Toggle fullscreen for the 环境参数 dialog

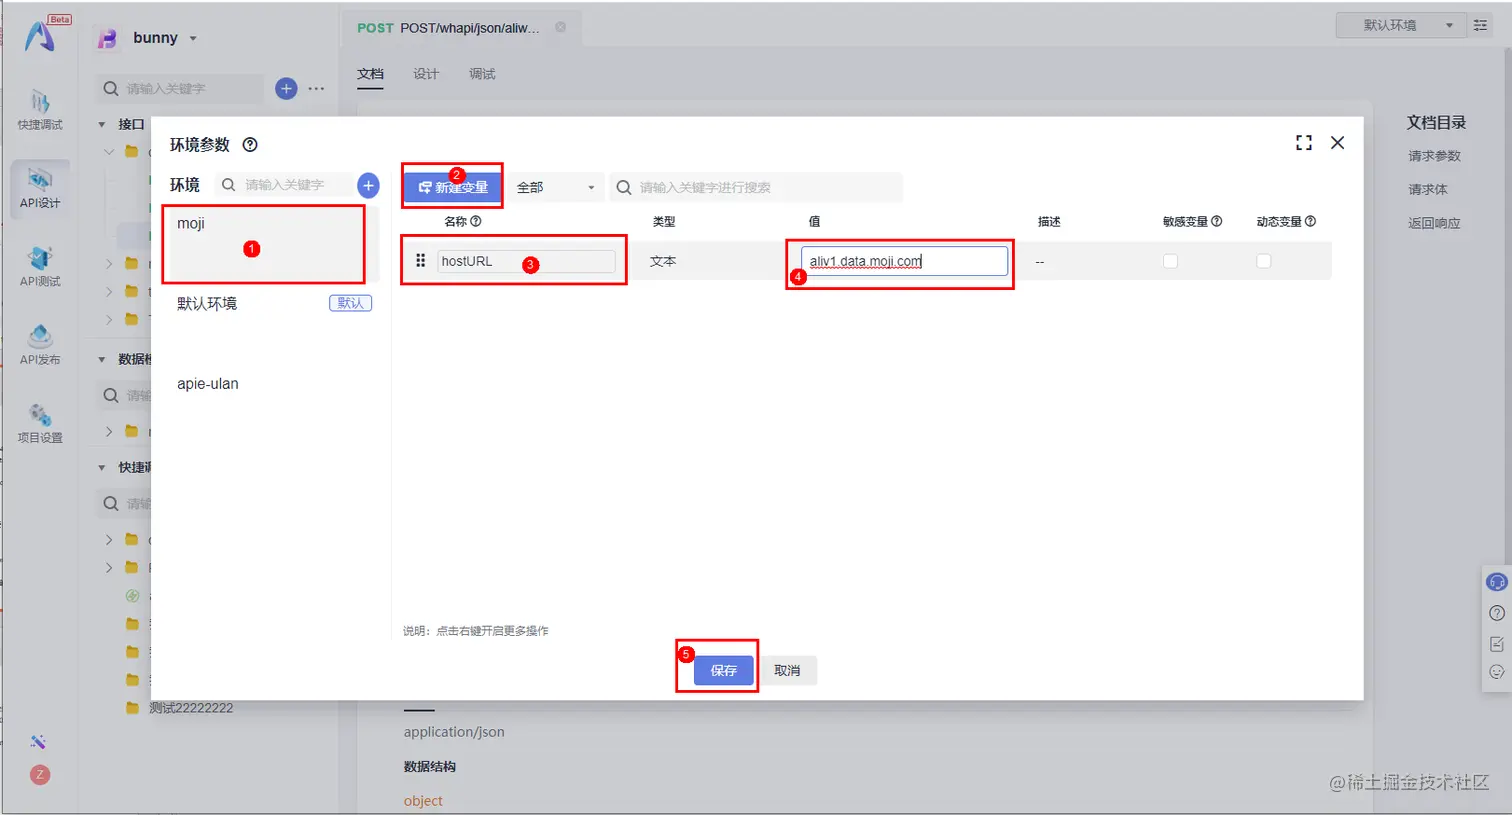click(1304, 143)
